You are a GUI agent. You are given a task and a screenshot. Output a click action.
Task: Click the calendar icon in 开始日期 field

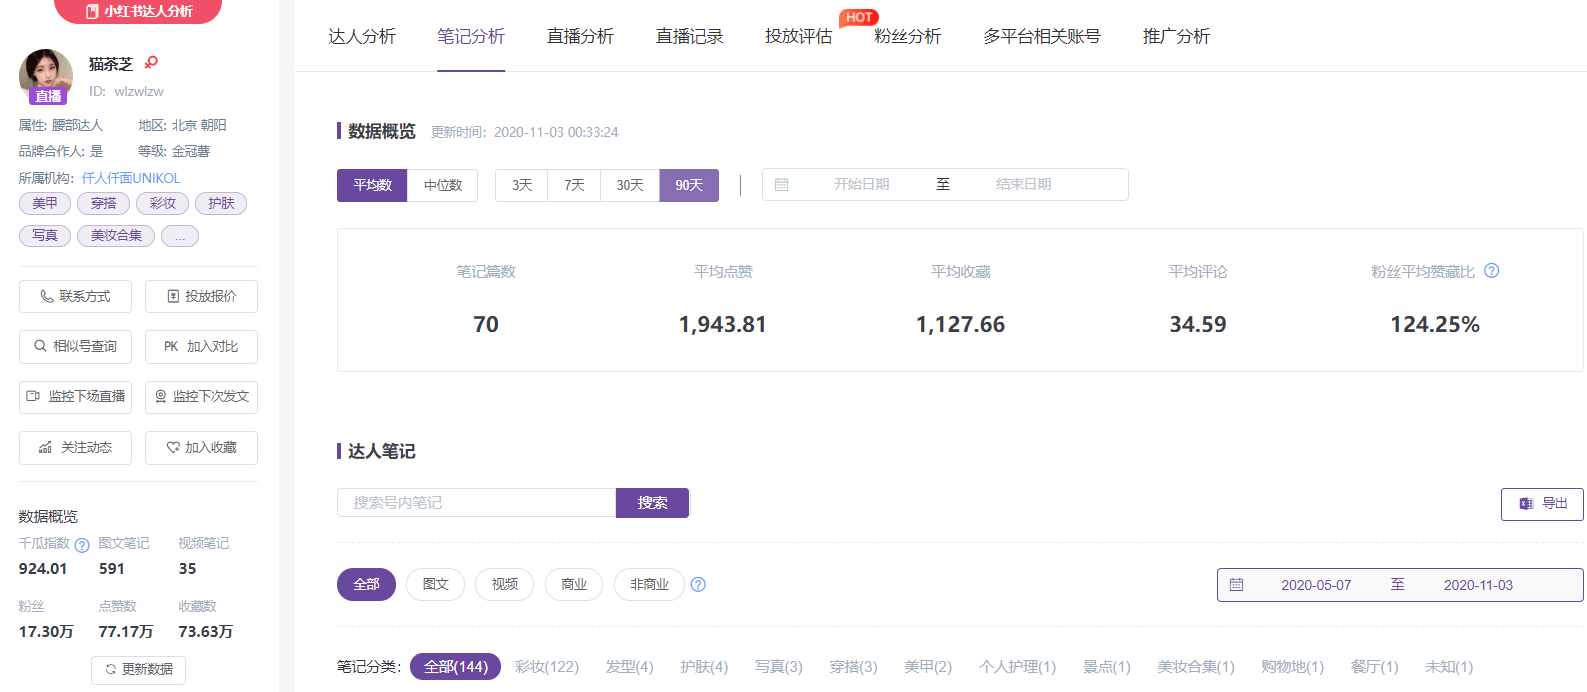pyautogui.click(x=782, y=185)
